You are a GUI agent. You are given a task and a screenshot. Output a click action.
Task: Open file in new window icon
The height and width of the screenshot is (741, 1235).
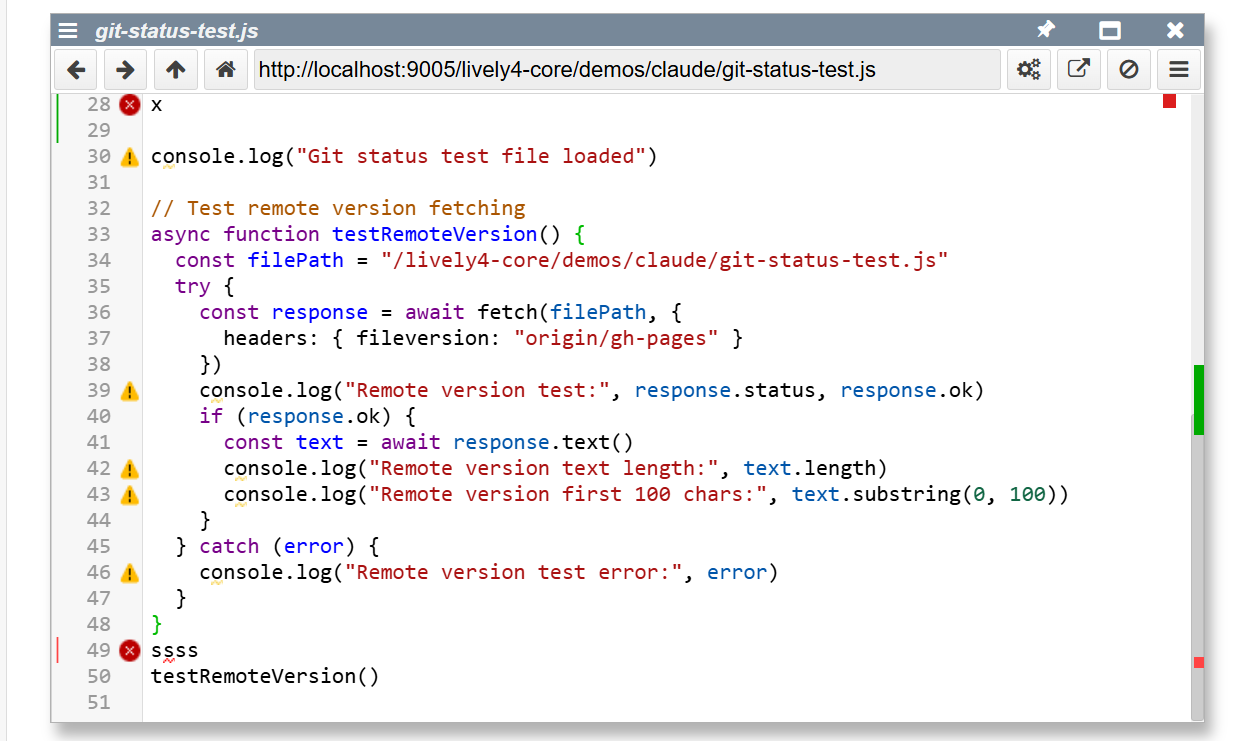point(1078,70)
